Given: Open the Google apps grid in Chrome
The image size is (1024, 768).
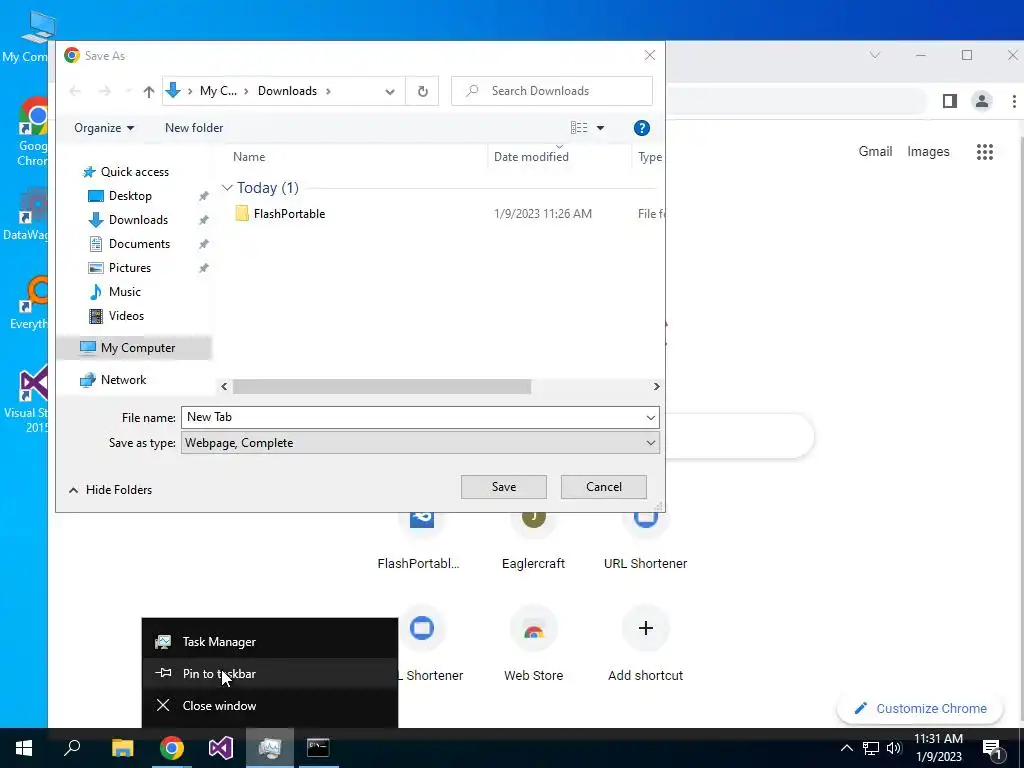Looking at the screenshot, I should [x=984, y=152].
